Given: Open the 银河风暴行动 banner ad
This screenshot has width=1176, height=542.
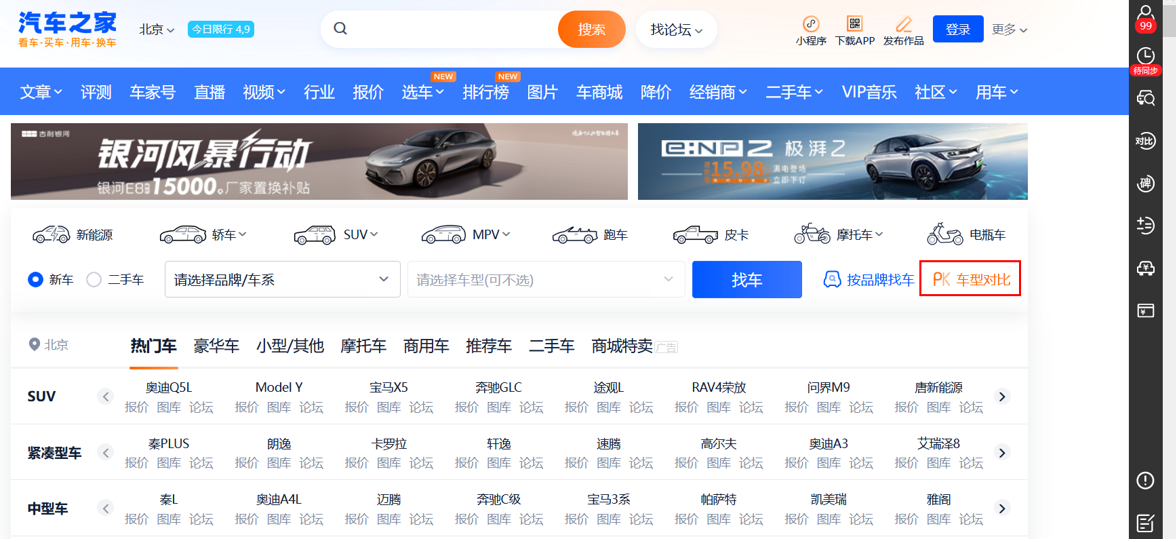Looking at the screenshot, I should click(320, 161).
